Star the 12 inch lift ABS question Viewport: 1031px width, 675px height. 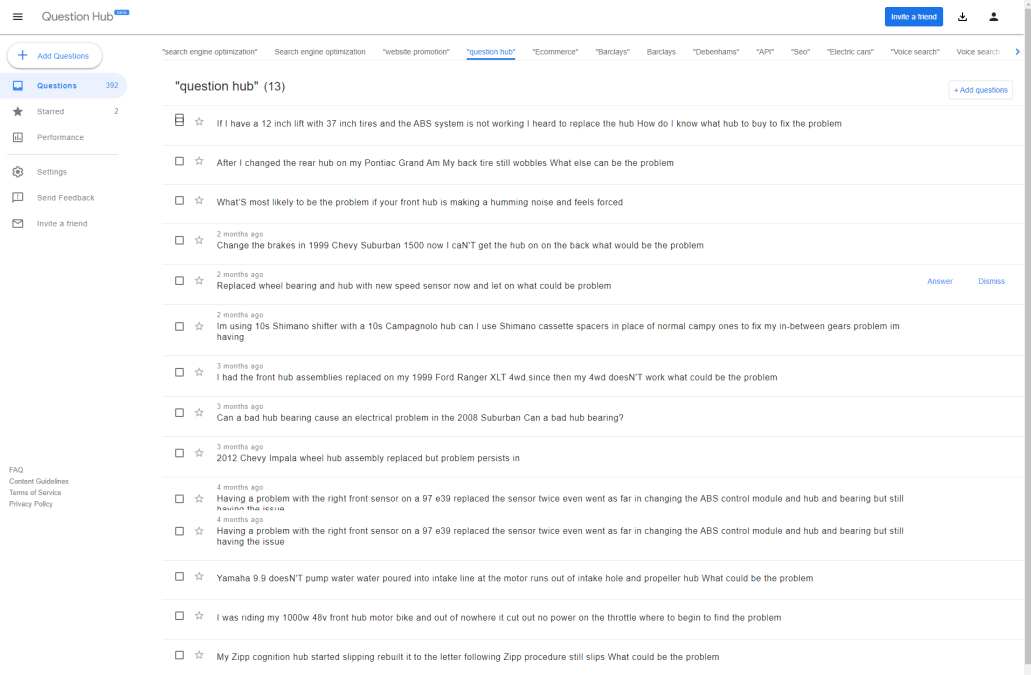tap(199, 122)
